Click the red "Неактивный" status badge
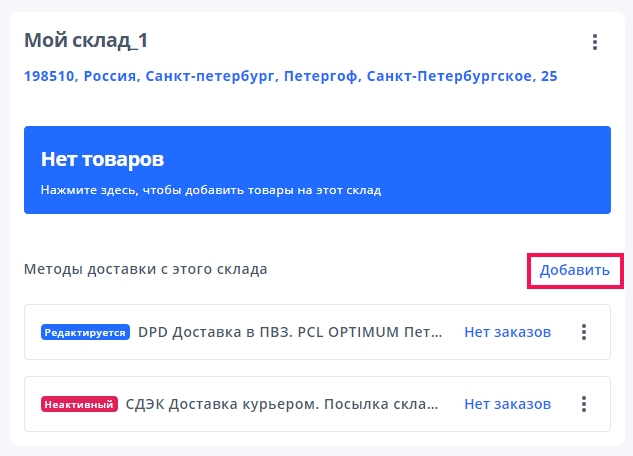The height and width of the screenshot is (456, 633). coord(79,404)
